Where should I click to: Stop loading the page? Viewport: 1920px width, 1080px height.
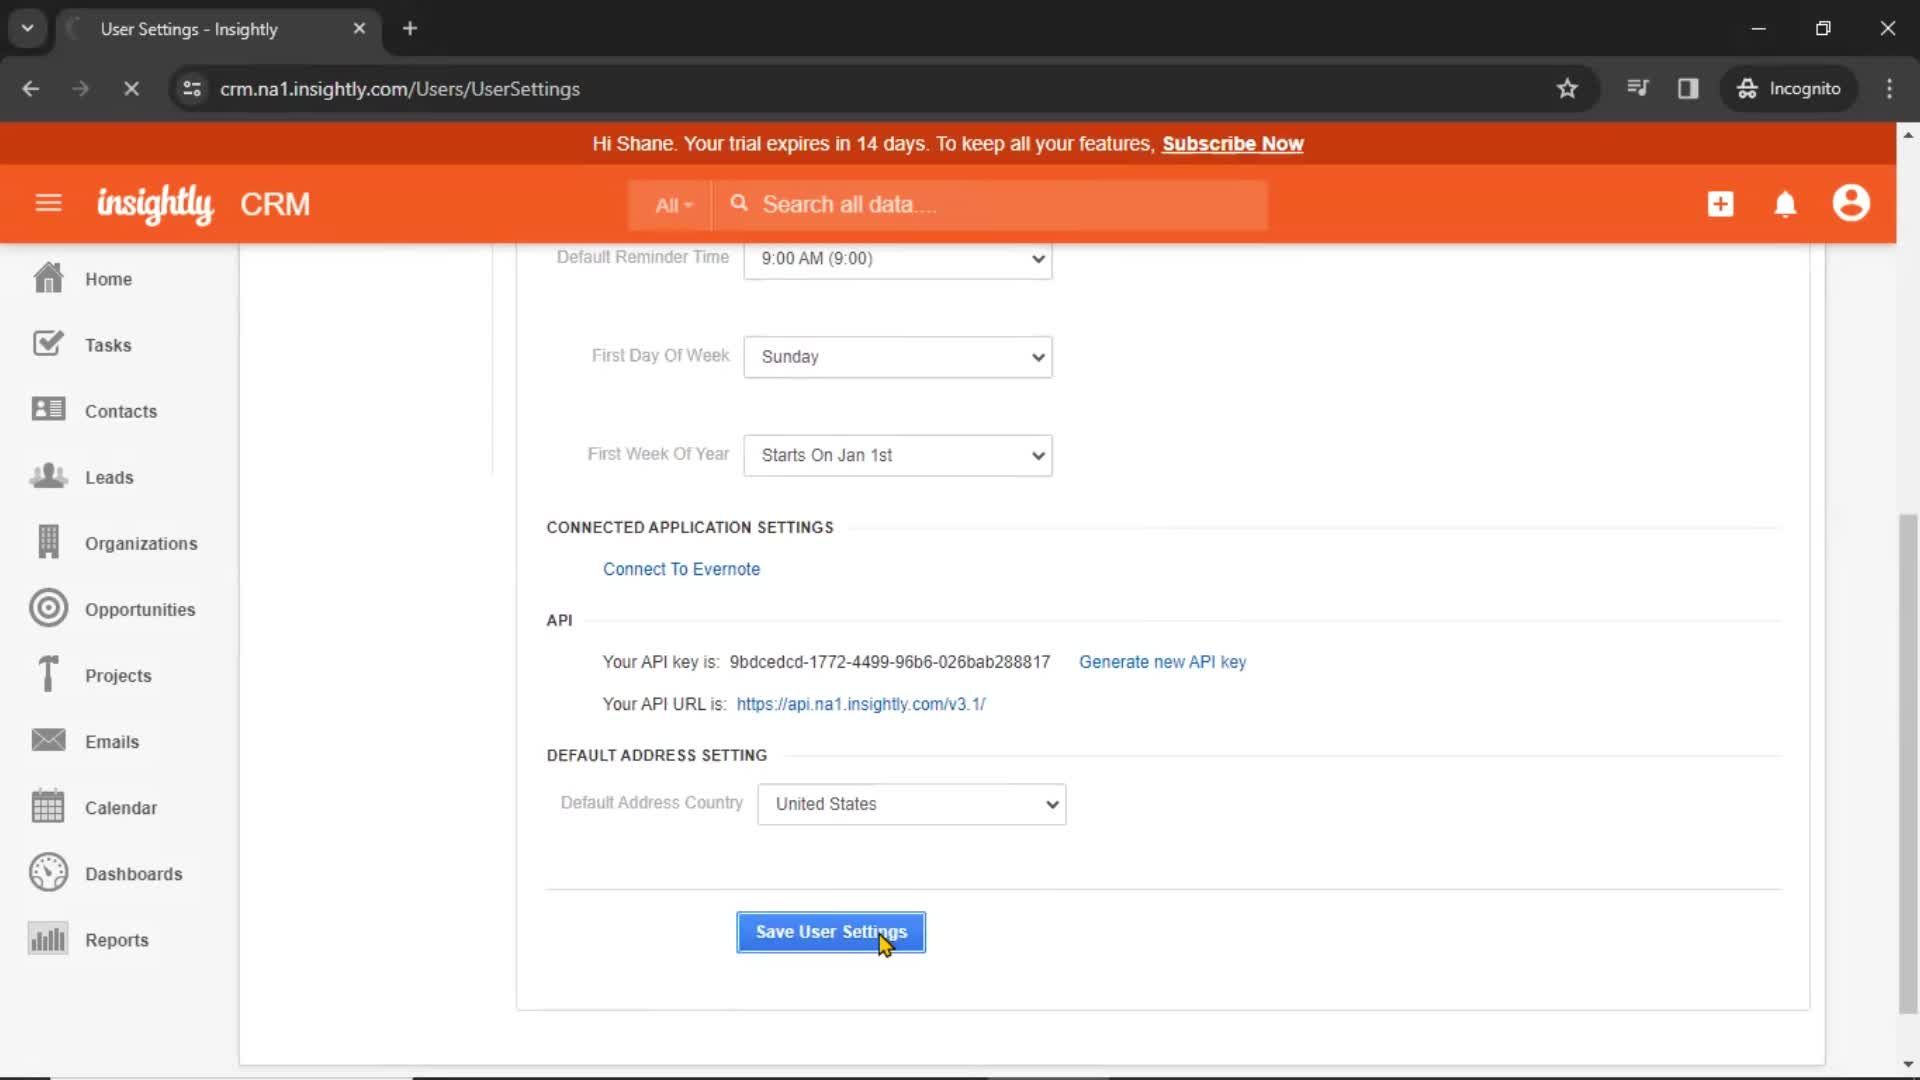131,88
